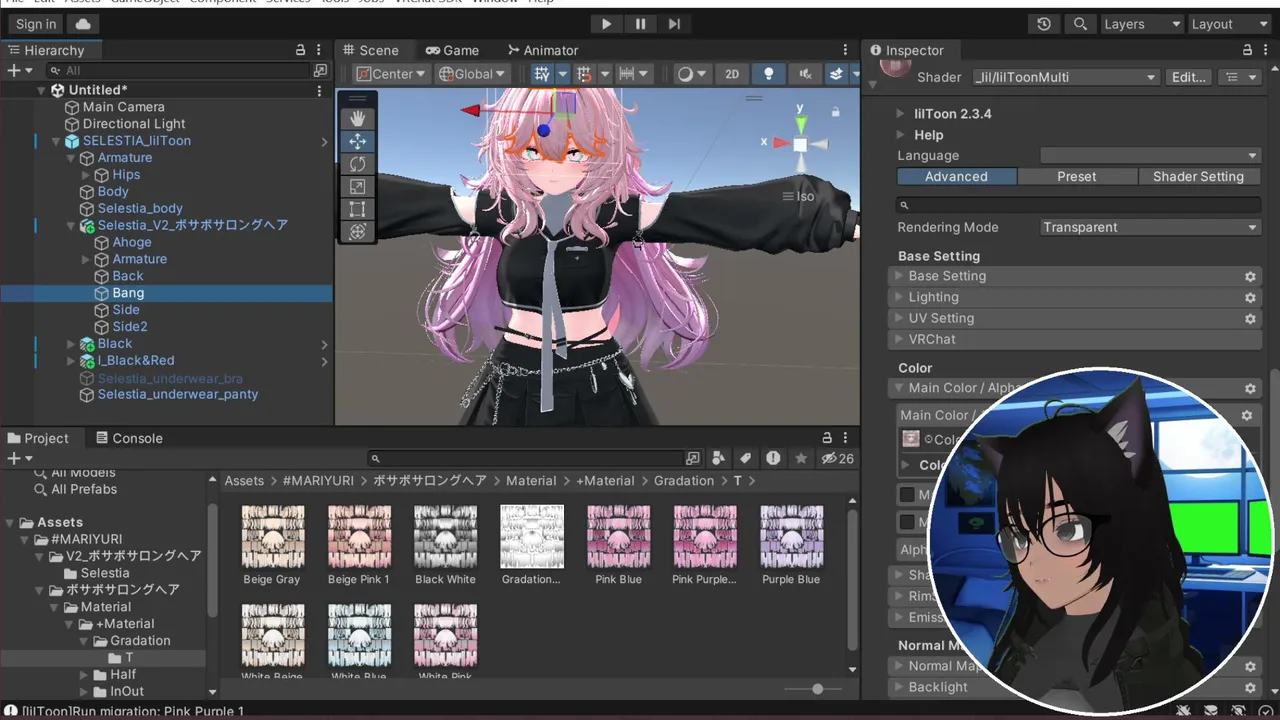
Task: Select the Preset tab
Action: point(1077,176)
